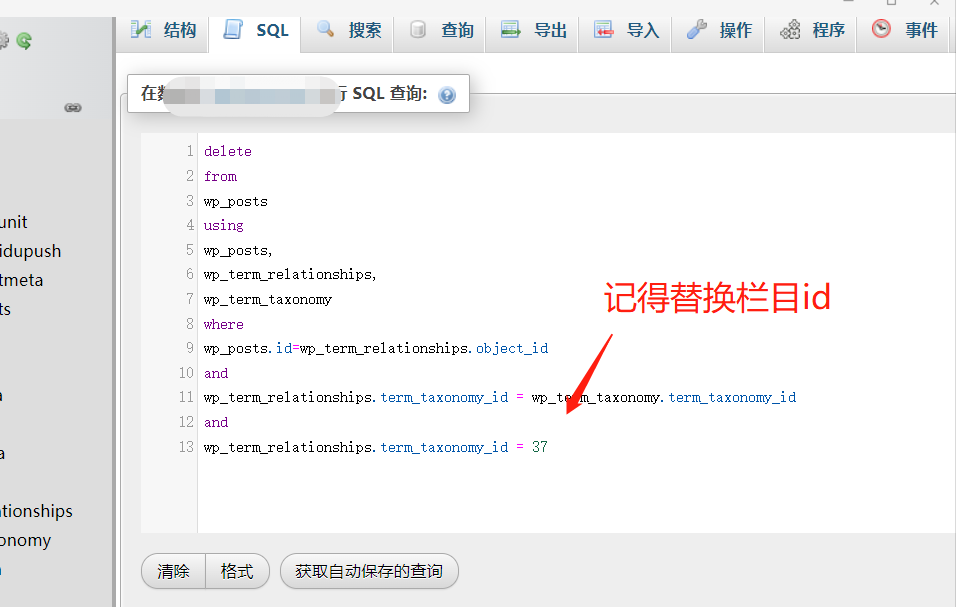Click 'wp_posts' on line 3

point(235,201)
